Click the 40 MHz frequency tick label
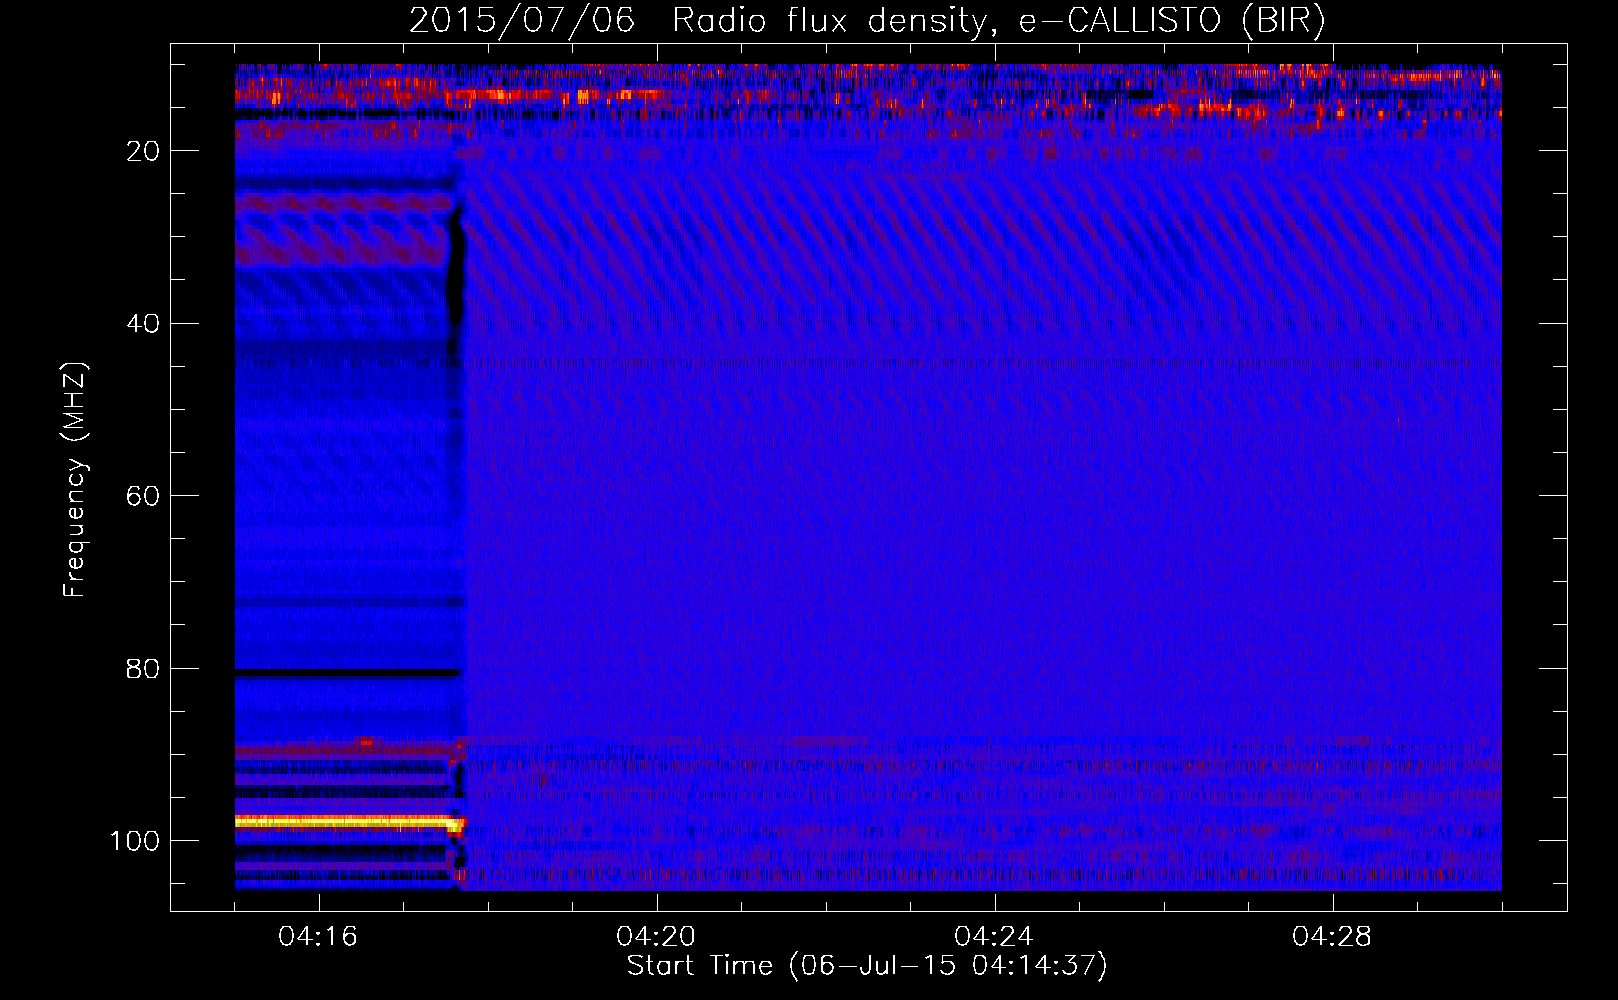This screenshot has height=1000, width=1618. point(143,324)
